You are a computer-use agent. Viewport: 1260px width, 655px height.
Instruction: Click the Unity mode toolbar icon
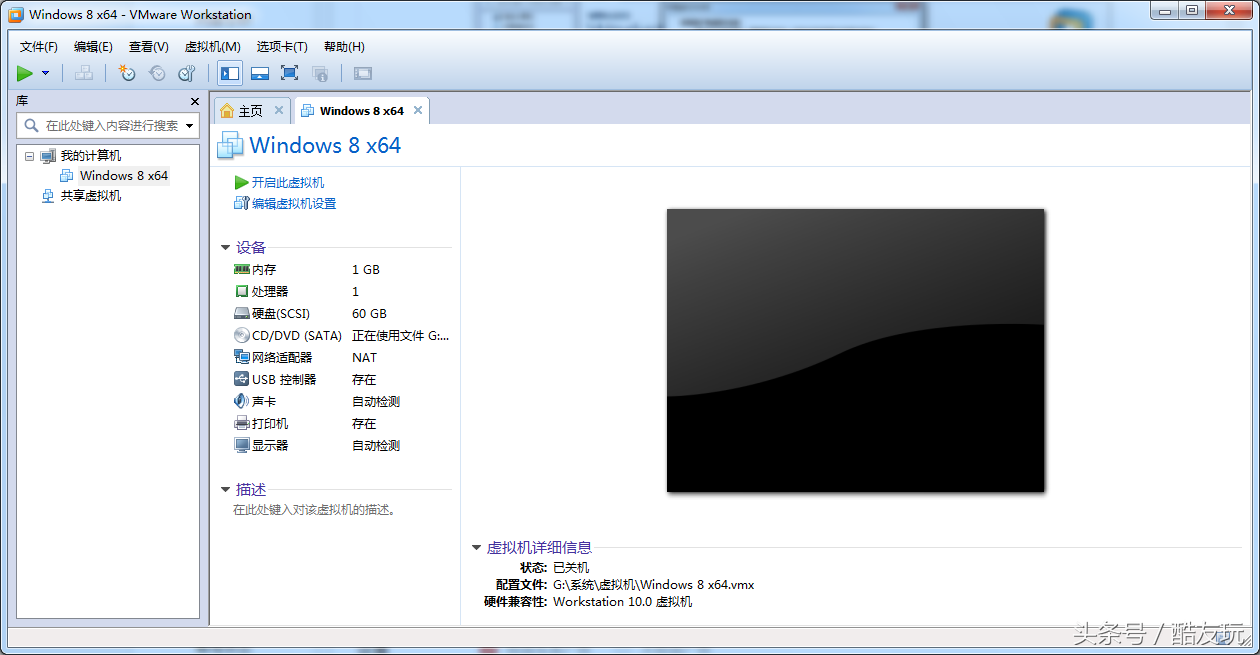point(320,73)
